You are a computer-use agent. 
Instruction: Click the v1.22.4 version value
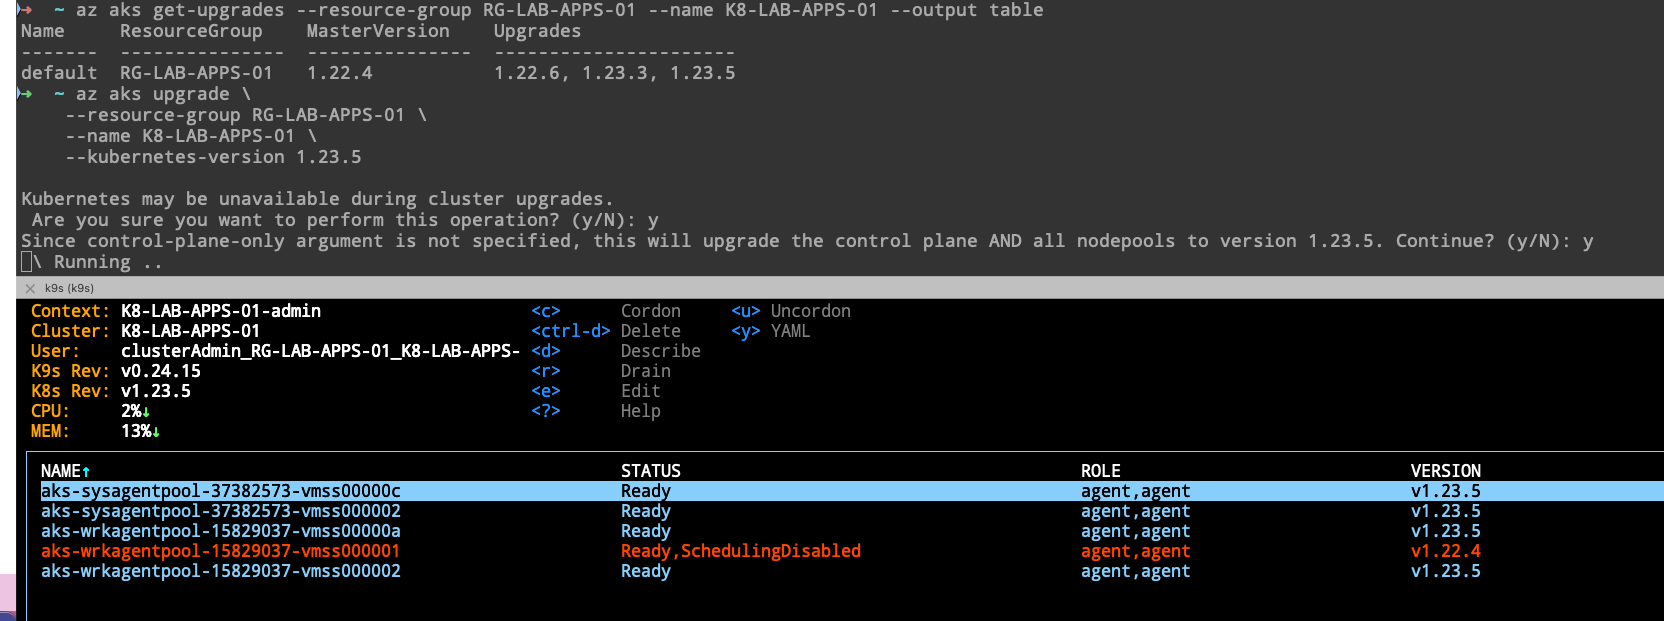tap(1446, 551)
